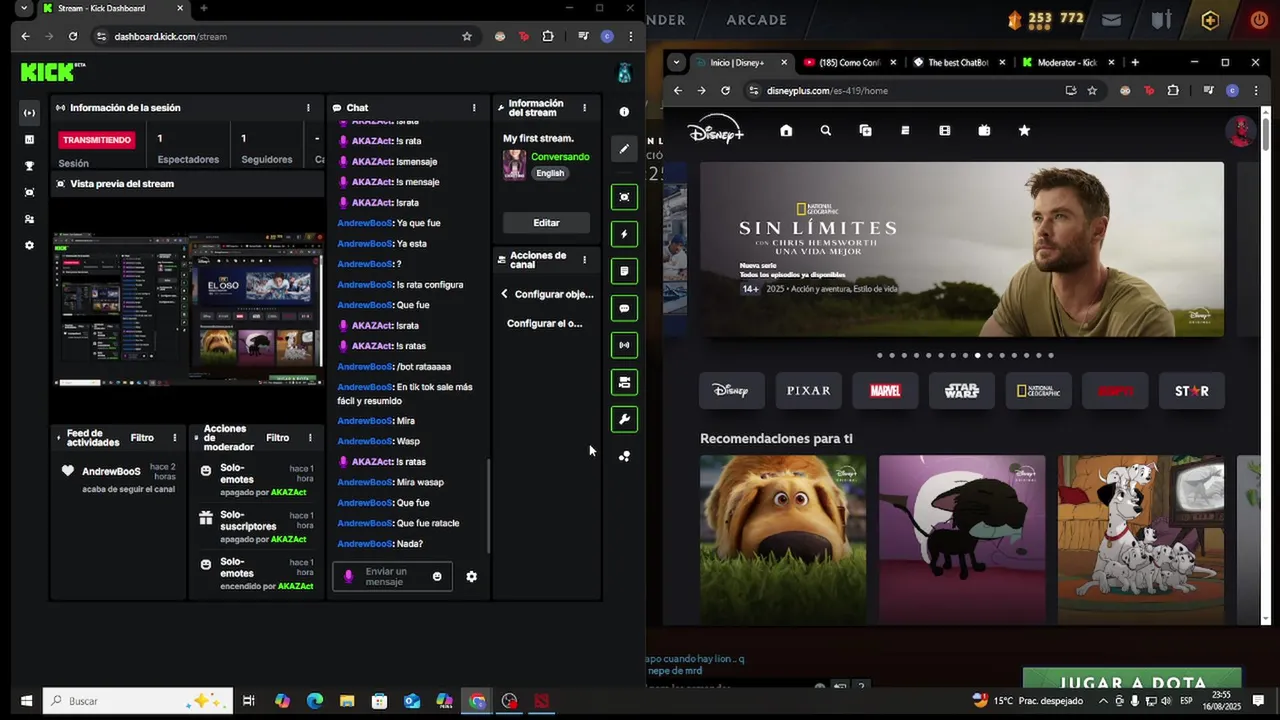Click the info circle icon in right rail

coord(624,112)
